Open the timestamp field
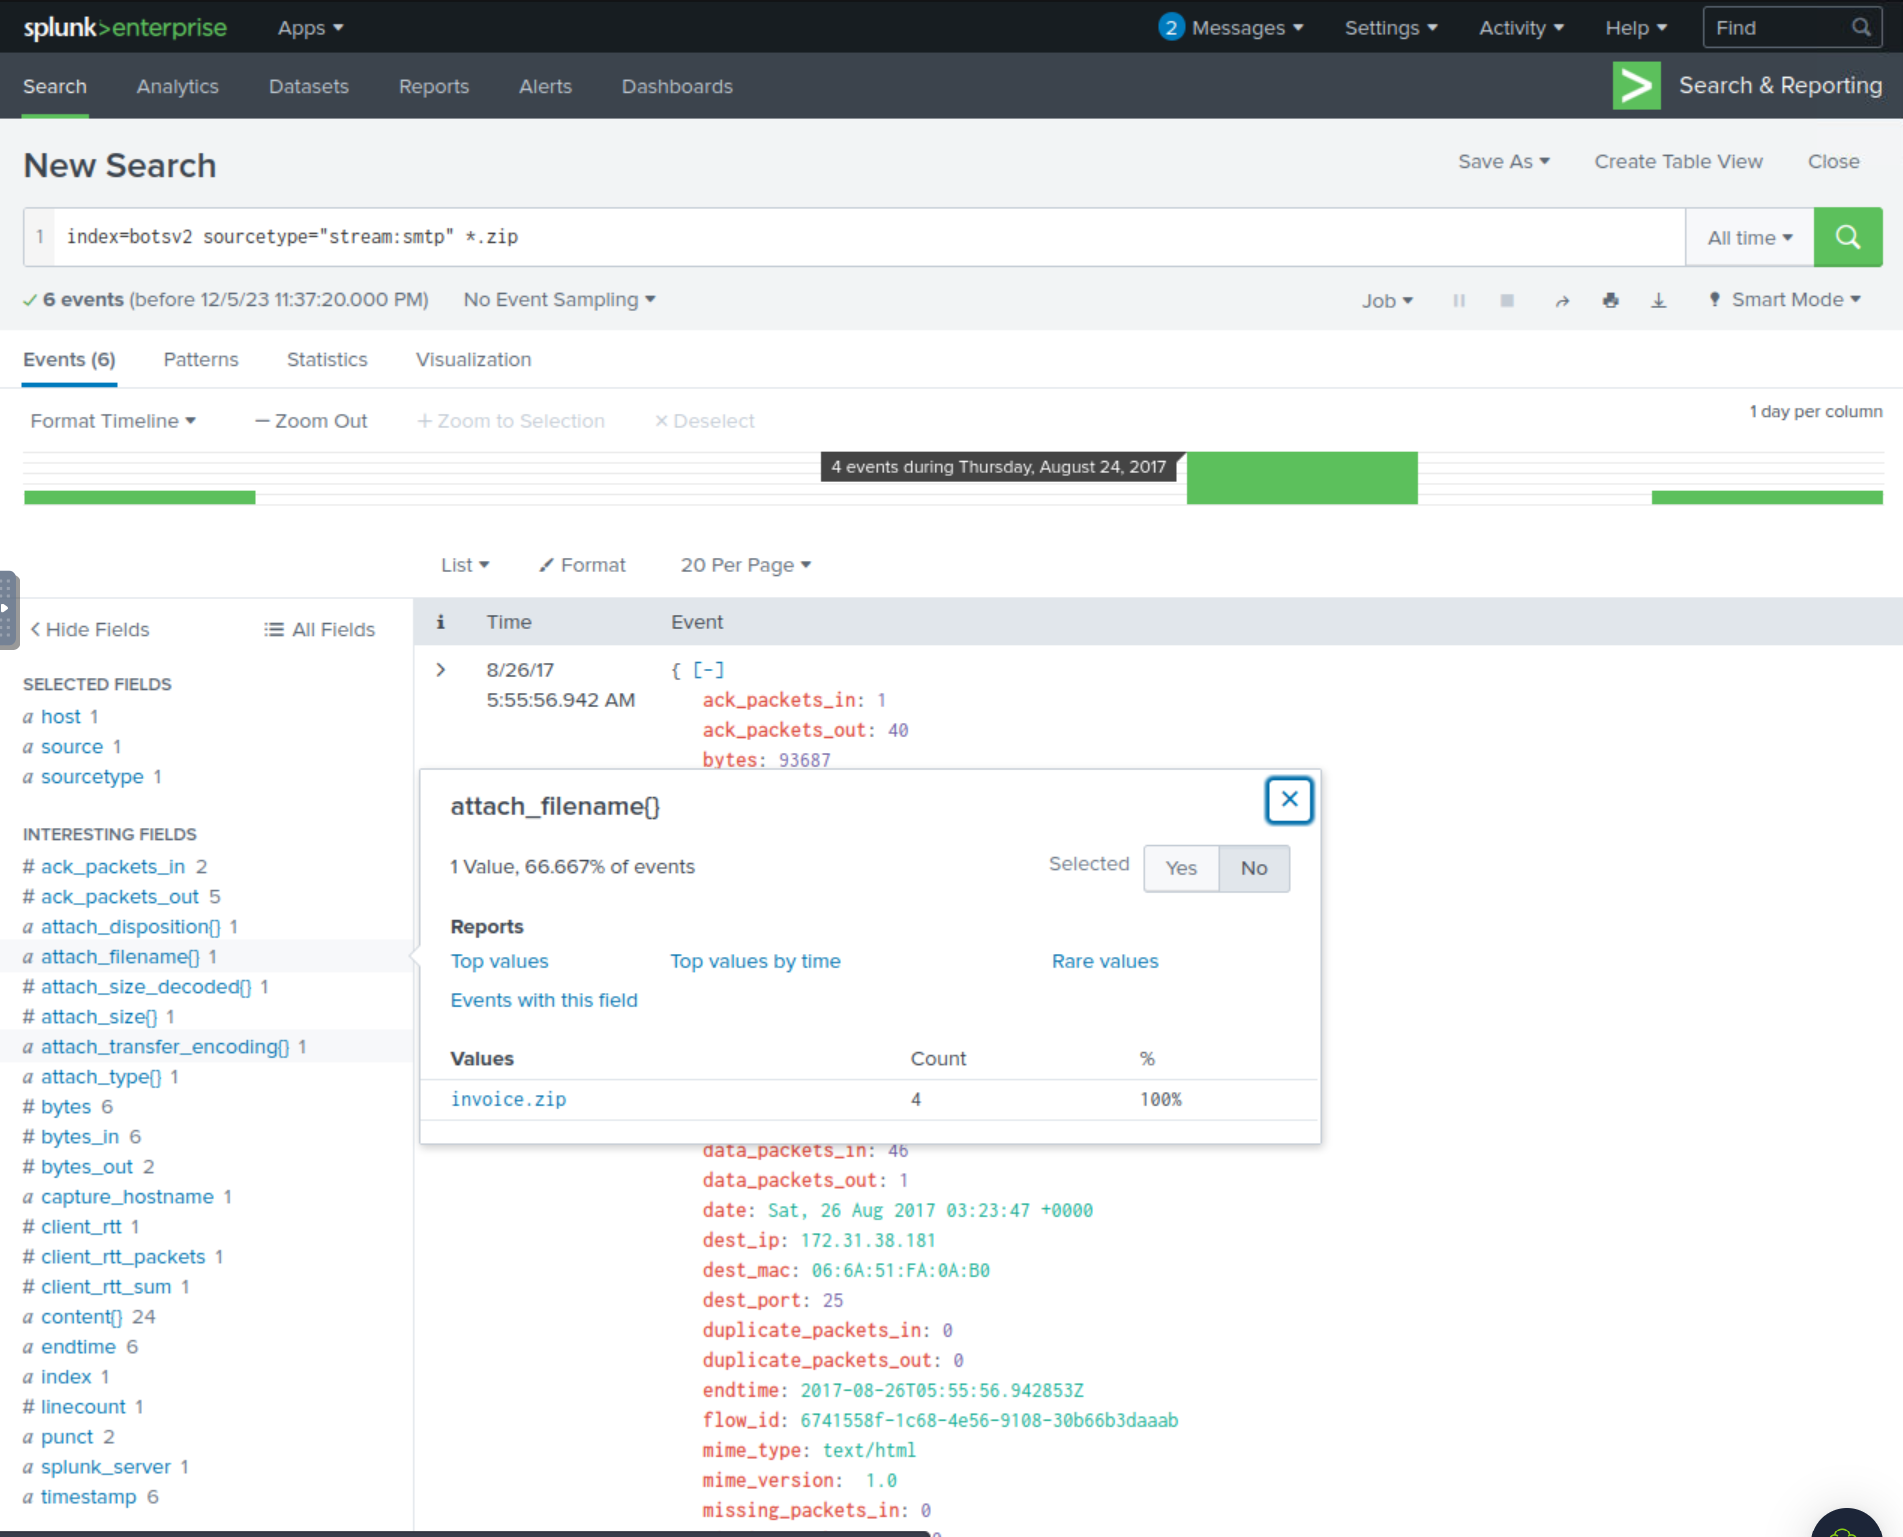1903x1537 pixels. click(88, 1497)
